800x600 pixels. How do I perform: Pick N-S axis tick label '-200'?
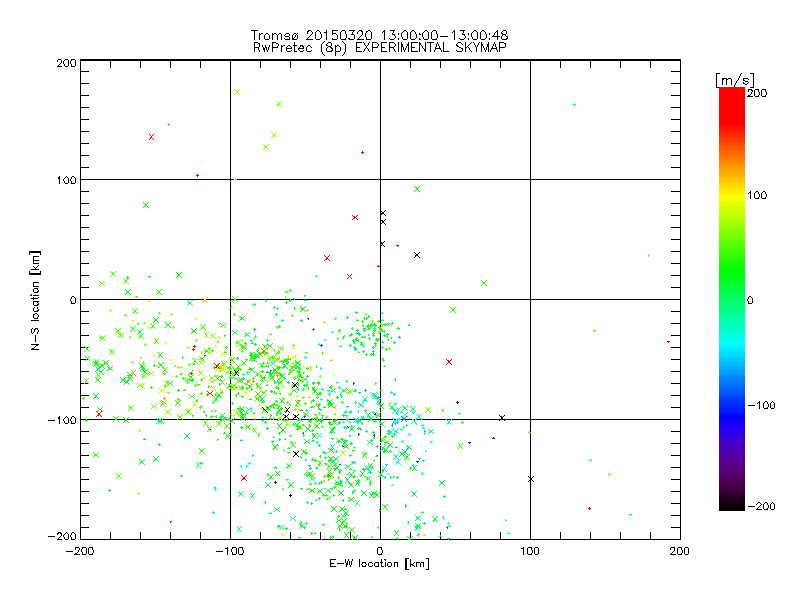pos(62,536)
